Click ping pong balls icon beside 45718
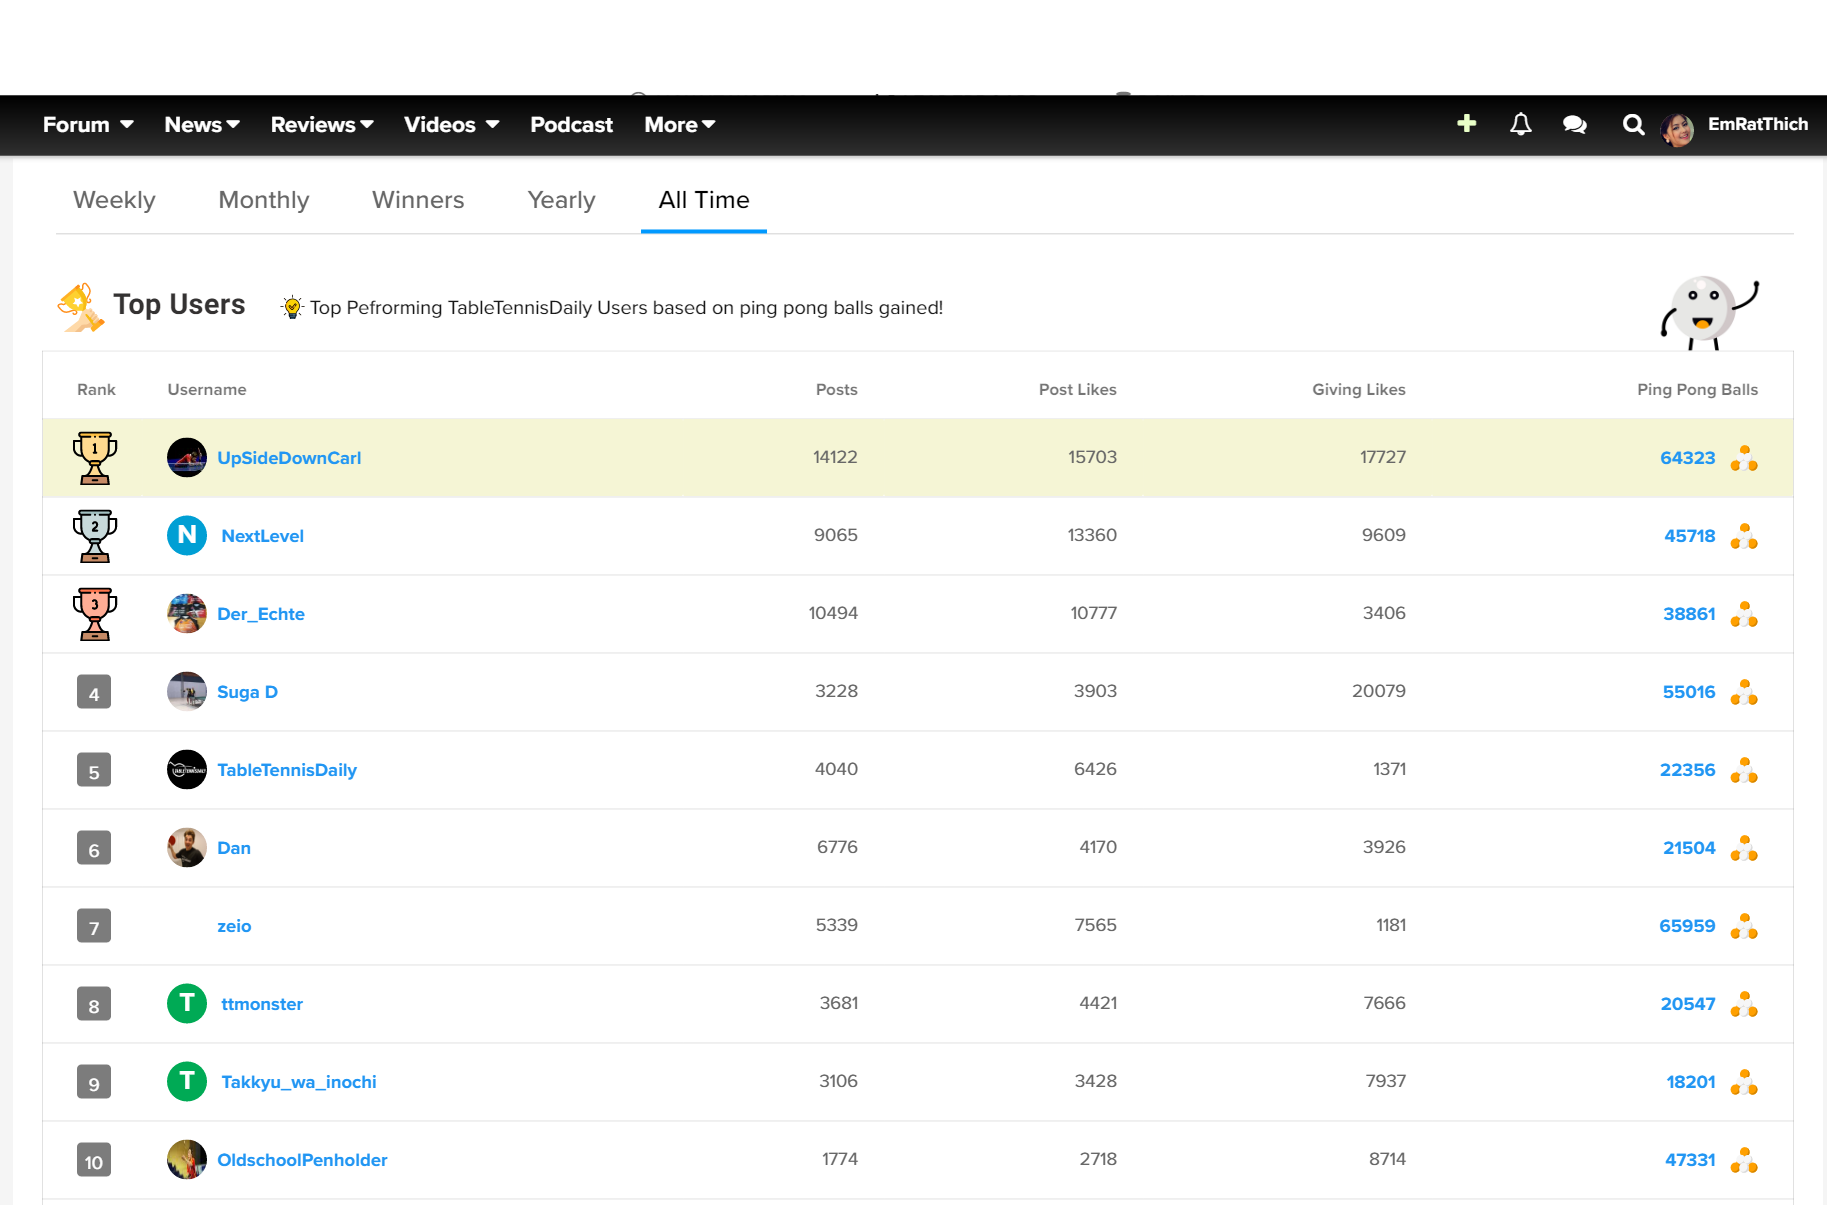Image resolution: width=1827 pixels, height=1205 pixels. coord(1744,536)
